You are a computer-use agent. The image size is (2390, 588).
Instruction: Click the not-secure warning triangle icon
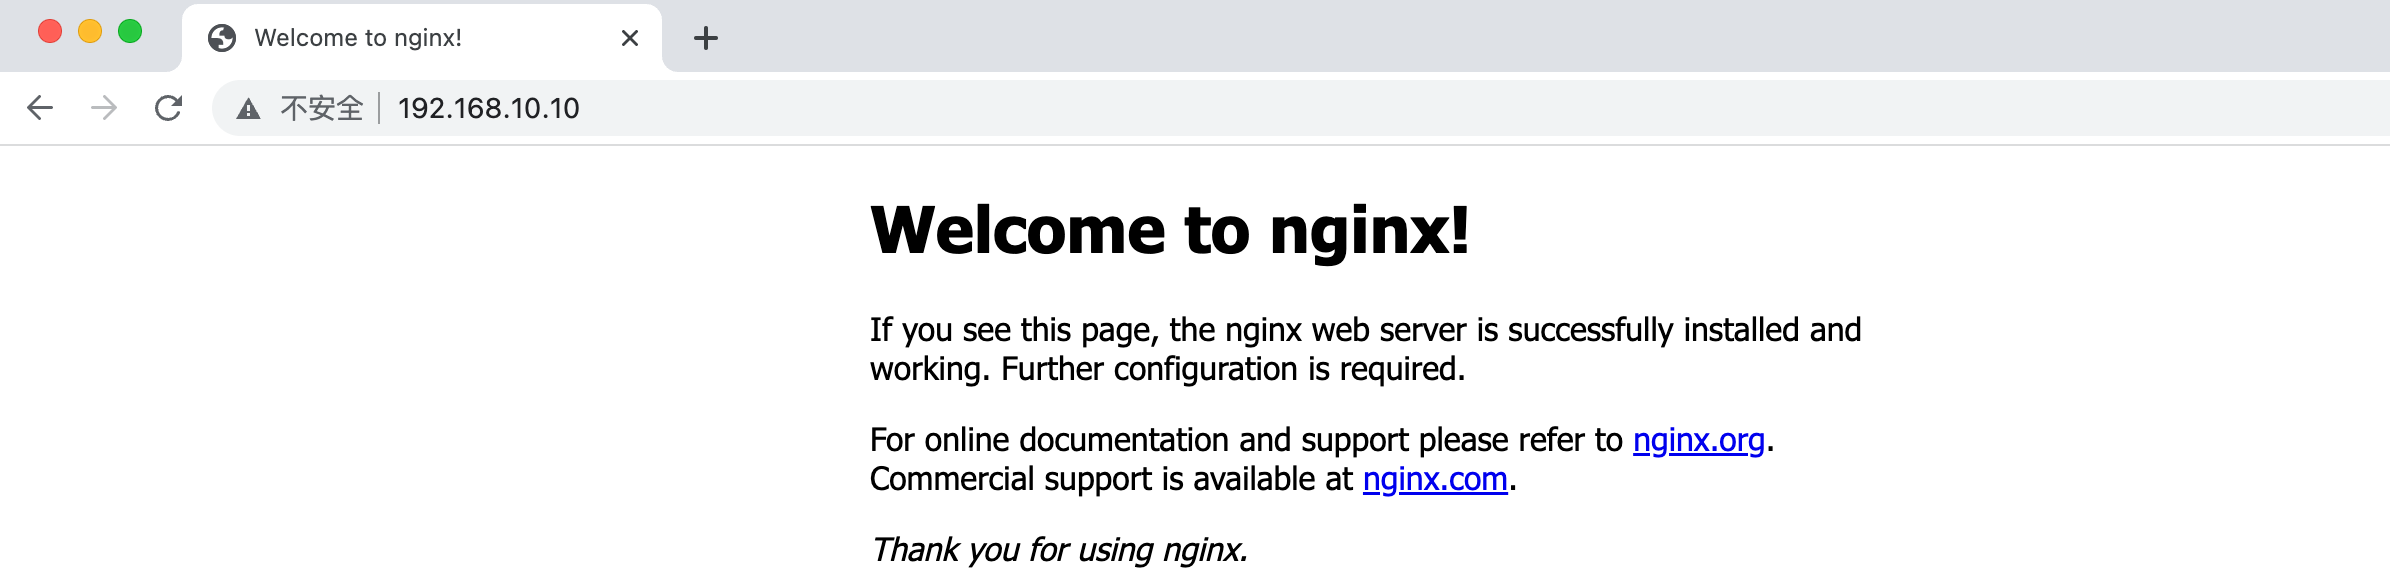pyautogui.click(x=248, y=109)
